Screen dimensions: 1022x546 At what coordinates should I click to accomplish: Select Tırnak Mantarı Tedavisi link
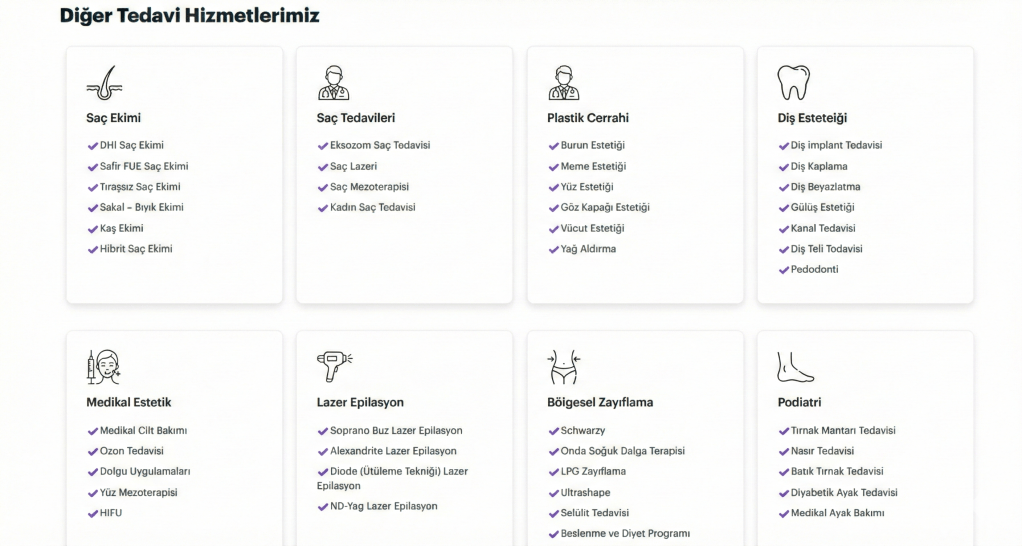(x=843, y=431)
